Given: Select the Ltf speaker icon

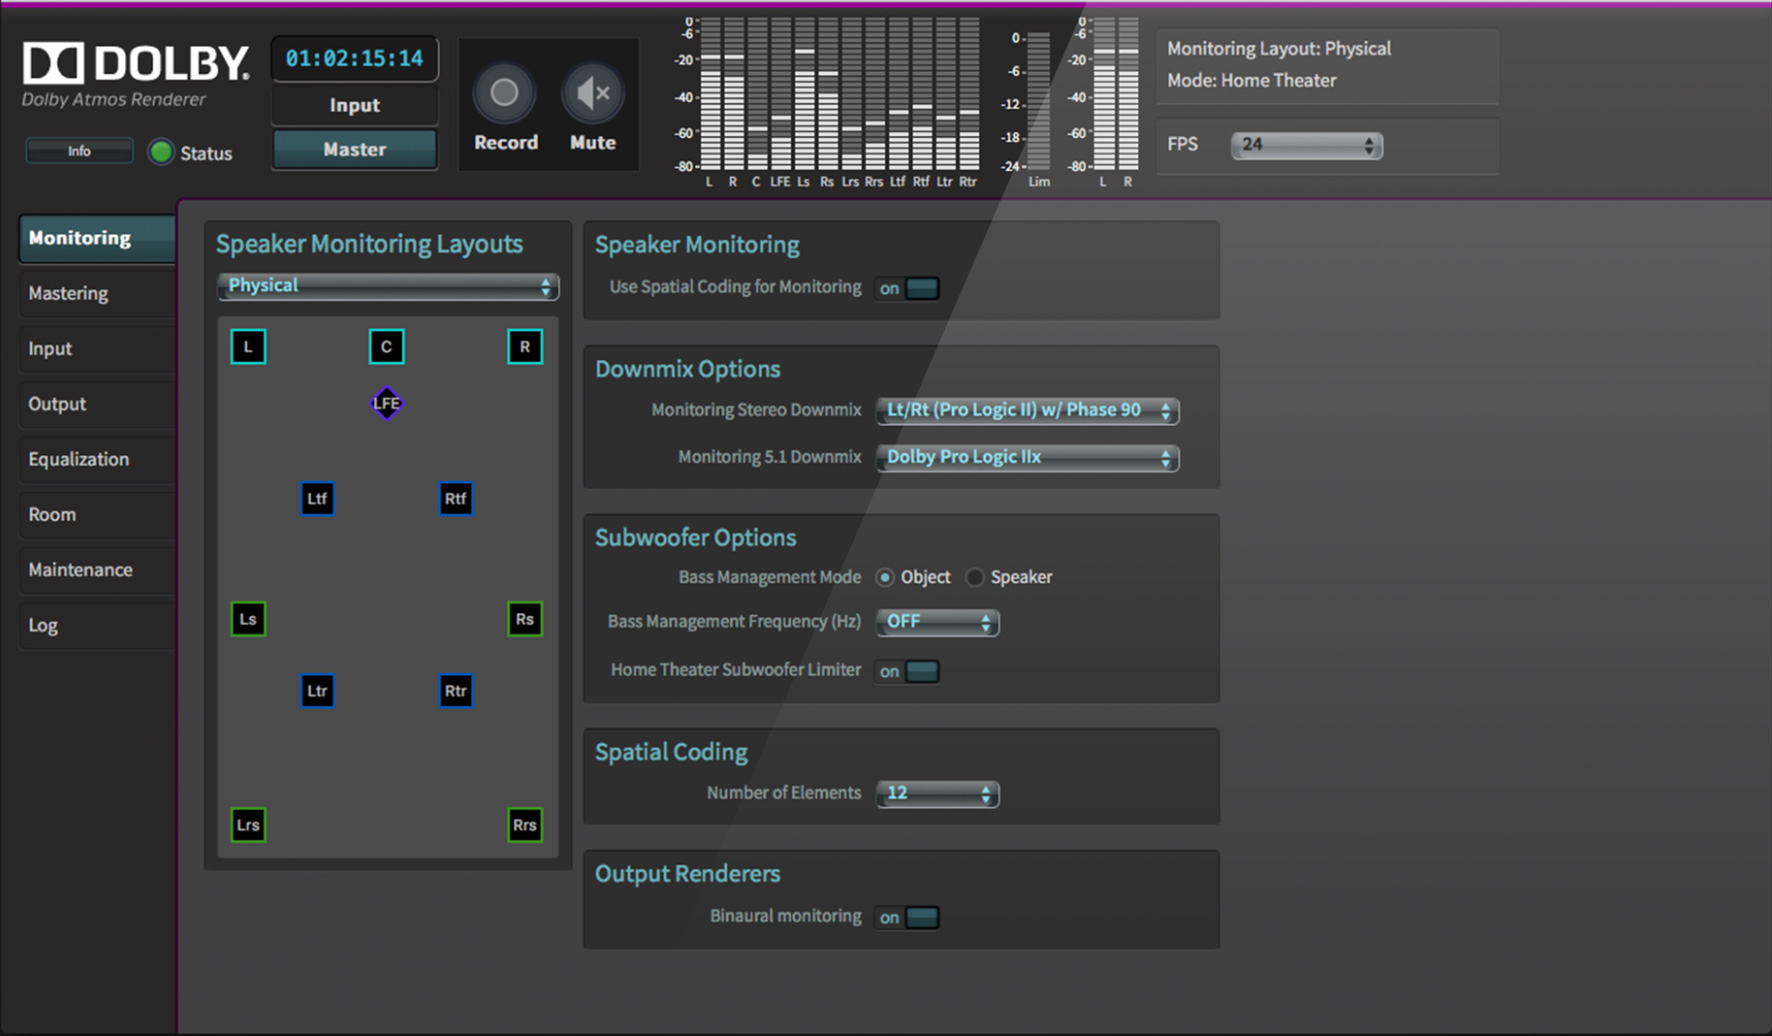Looking at the screenshot, I should (317, 498).
